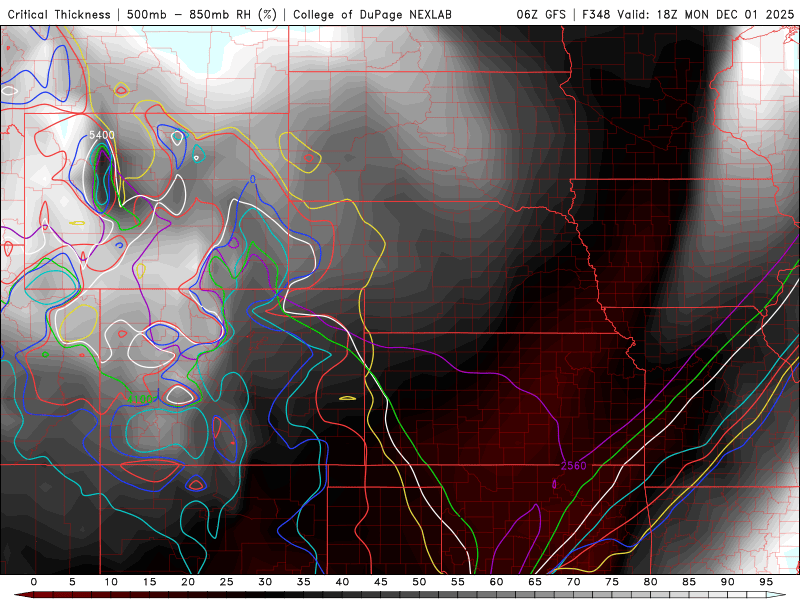Click the small blue "0" contour label
800x600 pixels.
[253, 179]
